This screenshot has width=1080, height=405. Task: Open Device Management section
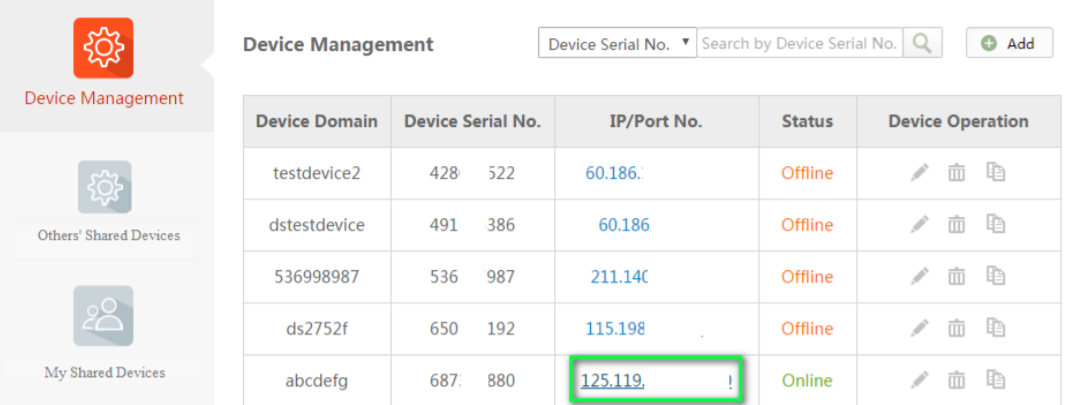[x=104, y=65]
